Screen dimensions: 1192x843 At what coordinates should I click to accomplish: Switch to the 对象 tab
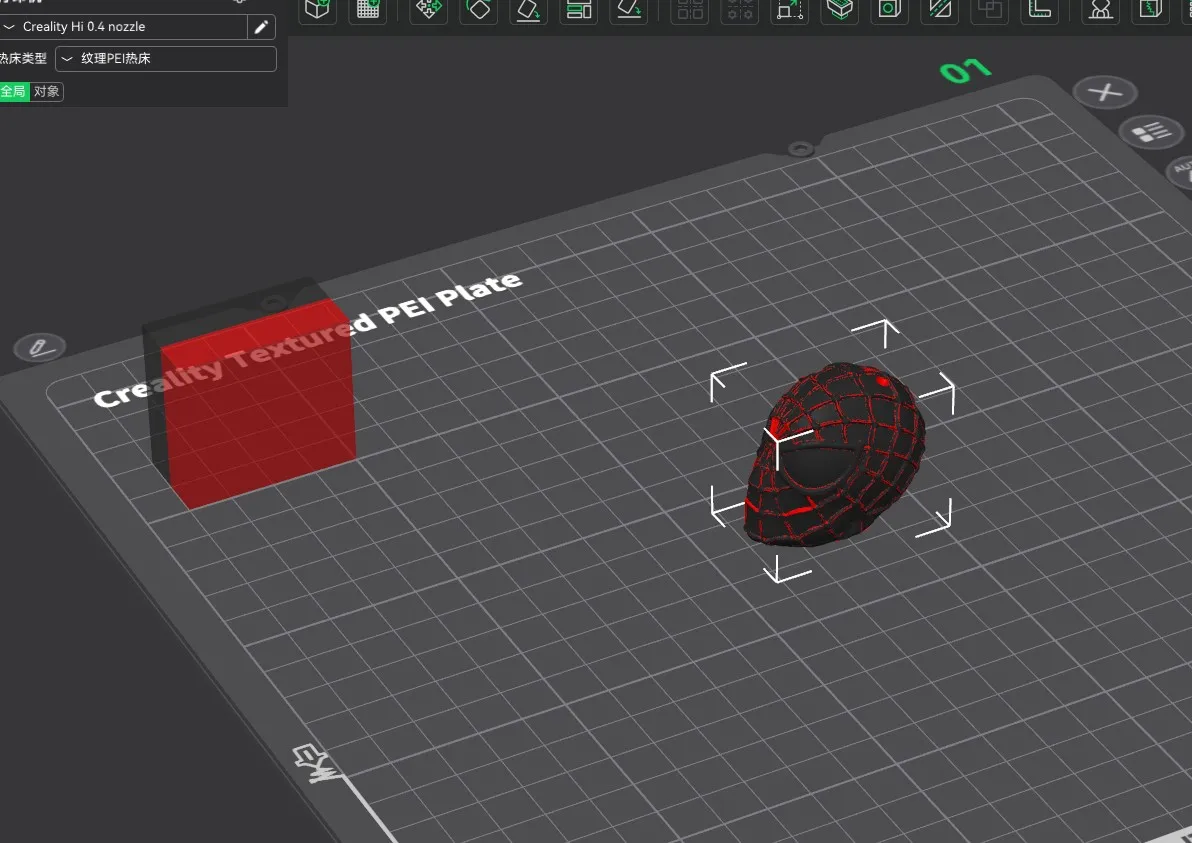pyautogui.click(x=46, y=91)
